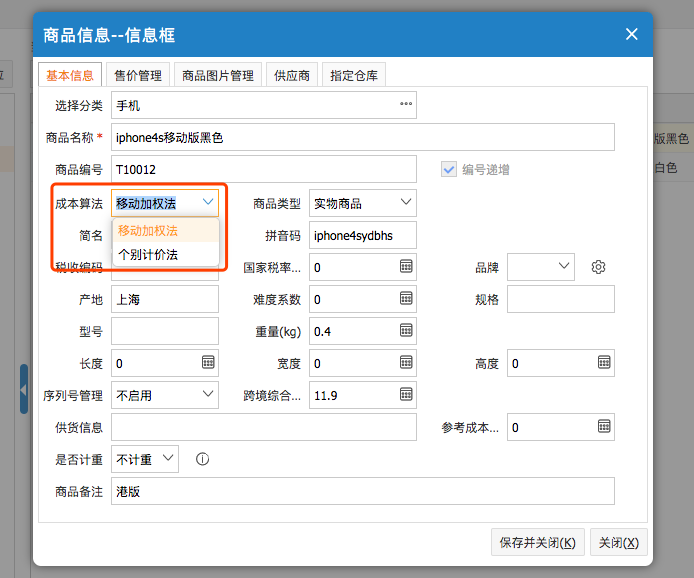694x578 pixels.
Task: Select 个别计价法 from the dropdown list
Action: click(x=148, y=254)
